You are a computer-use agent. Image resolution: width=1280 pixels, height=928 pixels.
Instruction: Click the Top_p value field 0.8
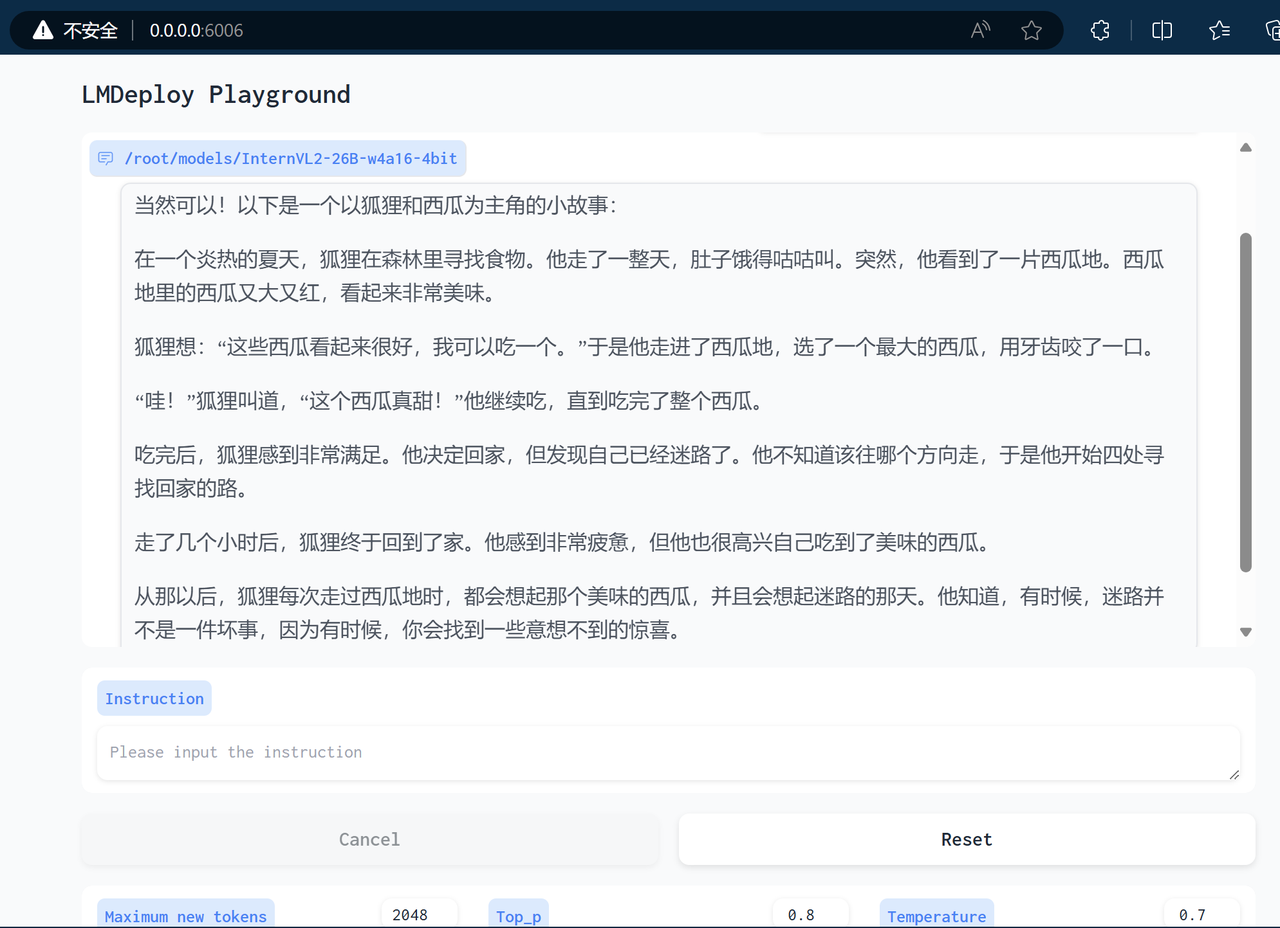click(x=810, y=915)
